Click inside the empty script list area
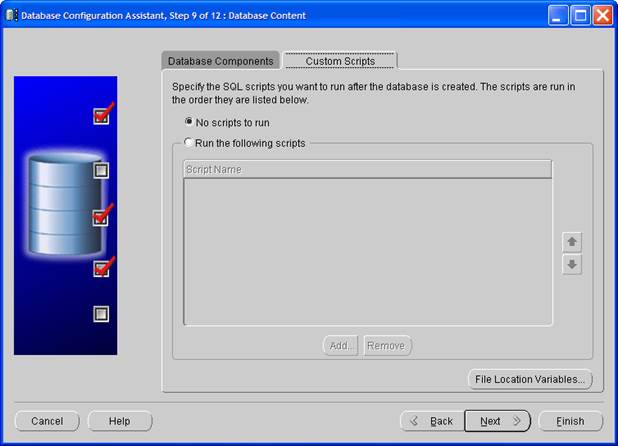 (367, 252)
